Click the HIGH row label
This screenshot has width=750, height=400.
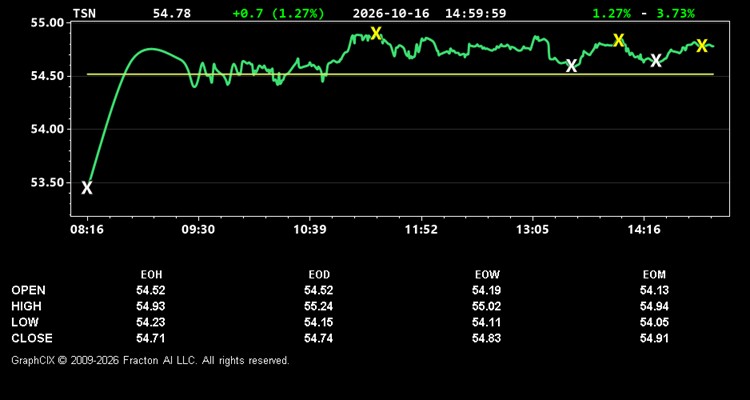point(26,306)
